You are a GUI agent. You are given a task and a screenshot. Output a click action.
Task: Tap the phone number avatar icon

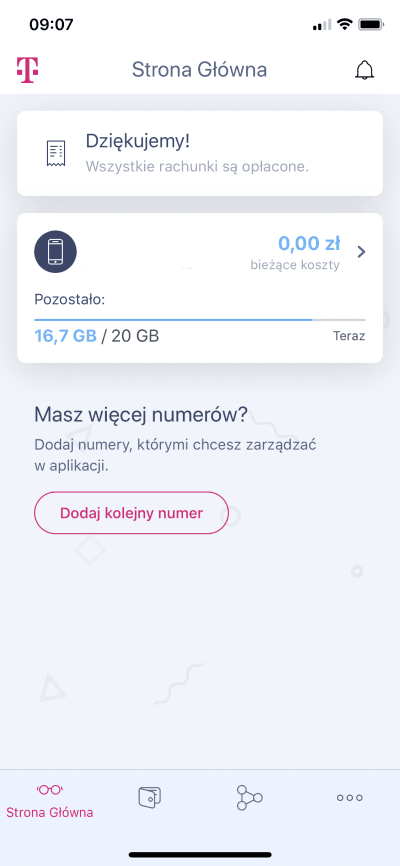55,252
